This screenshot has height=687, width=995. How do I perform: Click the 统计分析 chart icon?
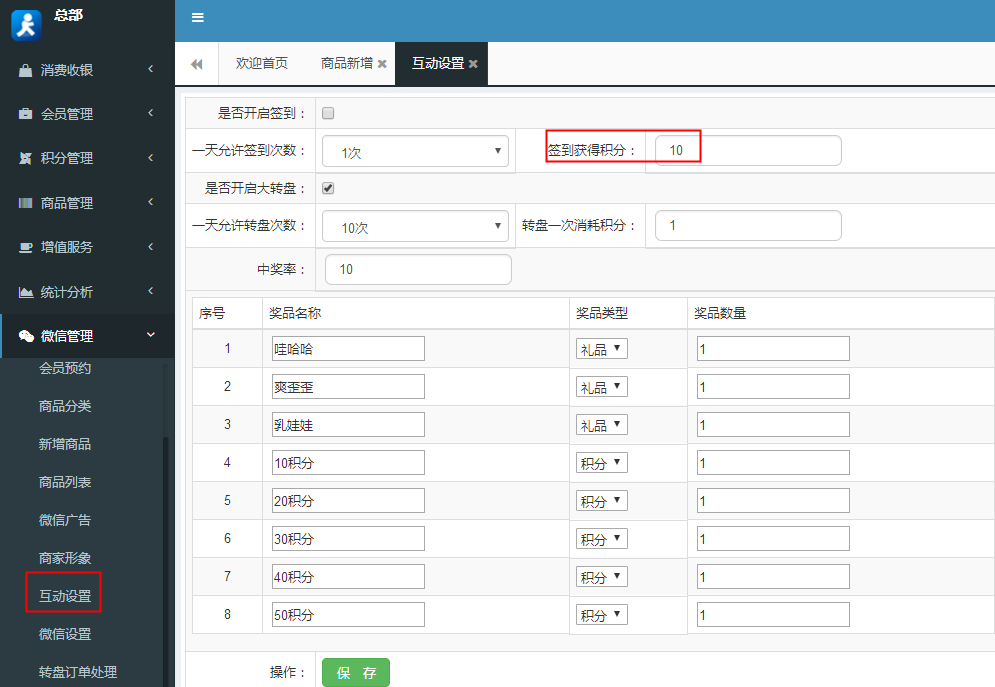click(24, 290)
